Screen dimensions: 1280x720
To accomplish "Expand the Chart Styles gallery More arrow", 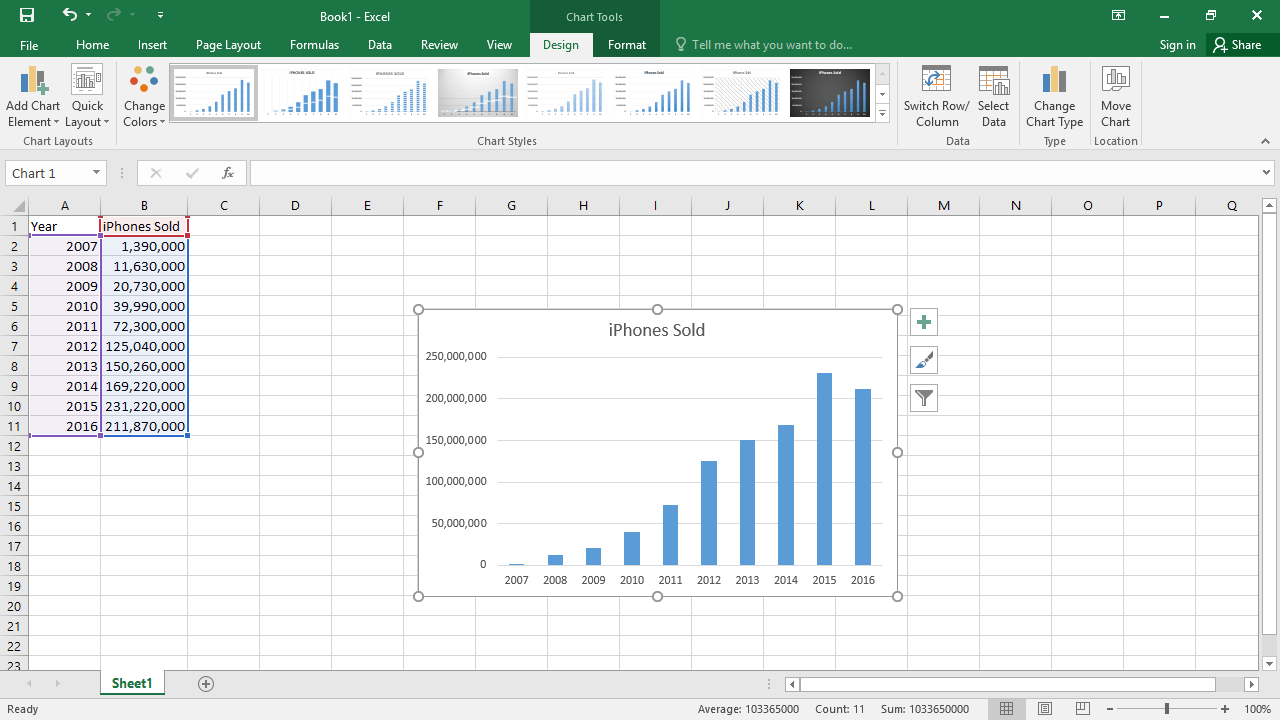I will pos(882,114).
